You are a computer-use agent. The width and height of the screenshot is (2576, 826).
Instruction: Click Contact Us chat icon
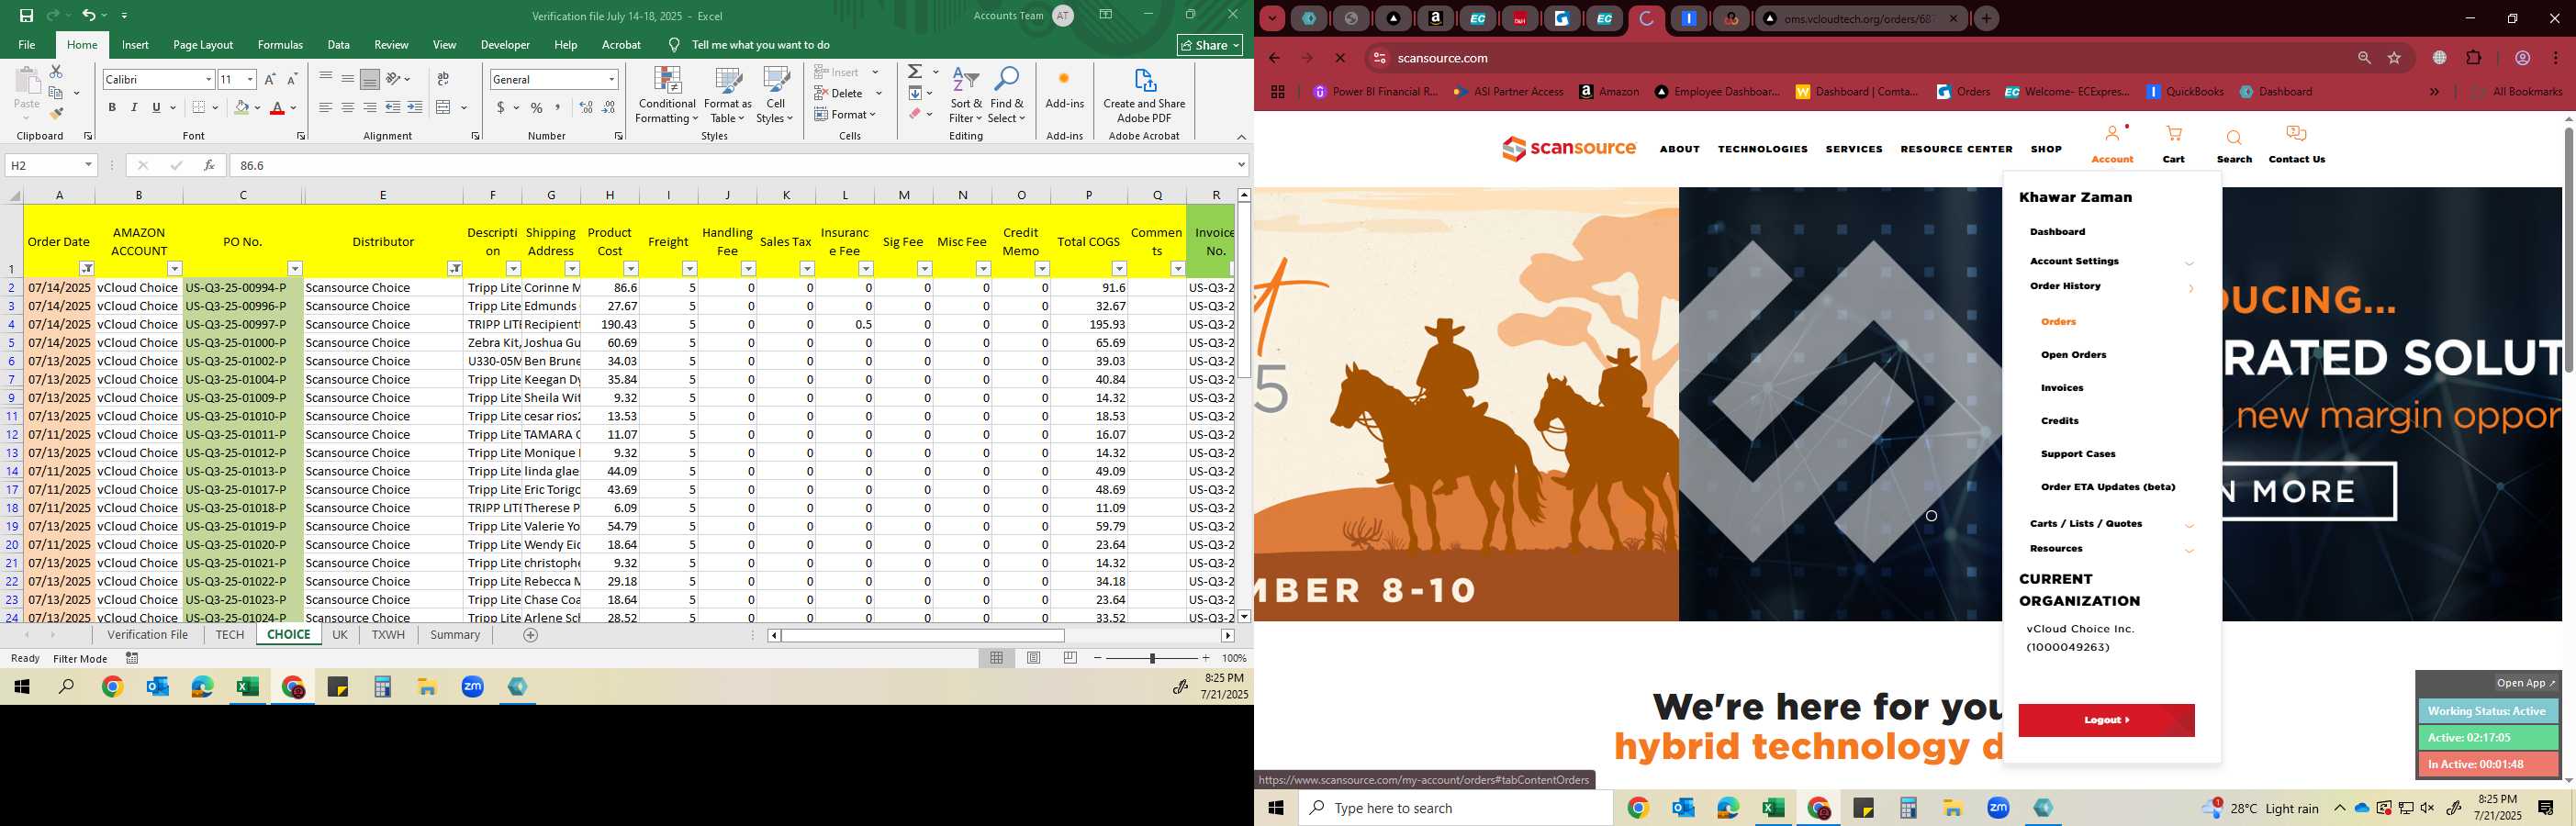(x=2296, y=134)
